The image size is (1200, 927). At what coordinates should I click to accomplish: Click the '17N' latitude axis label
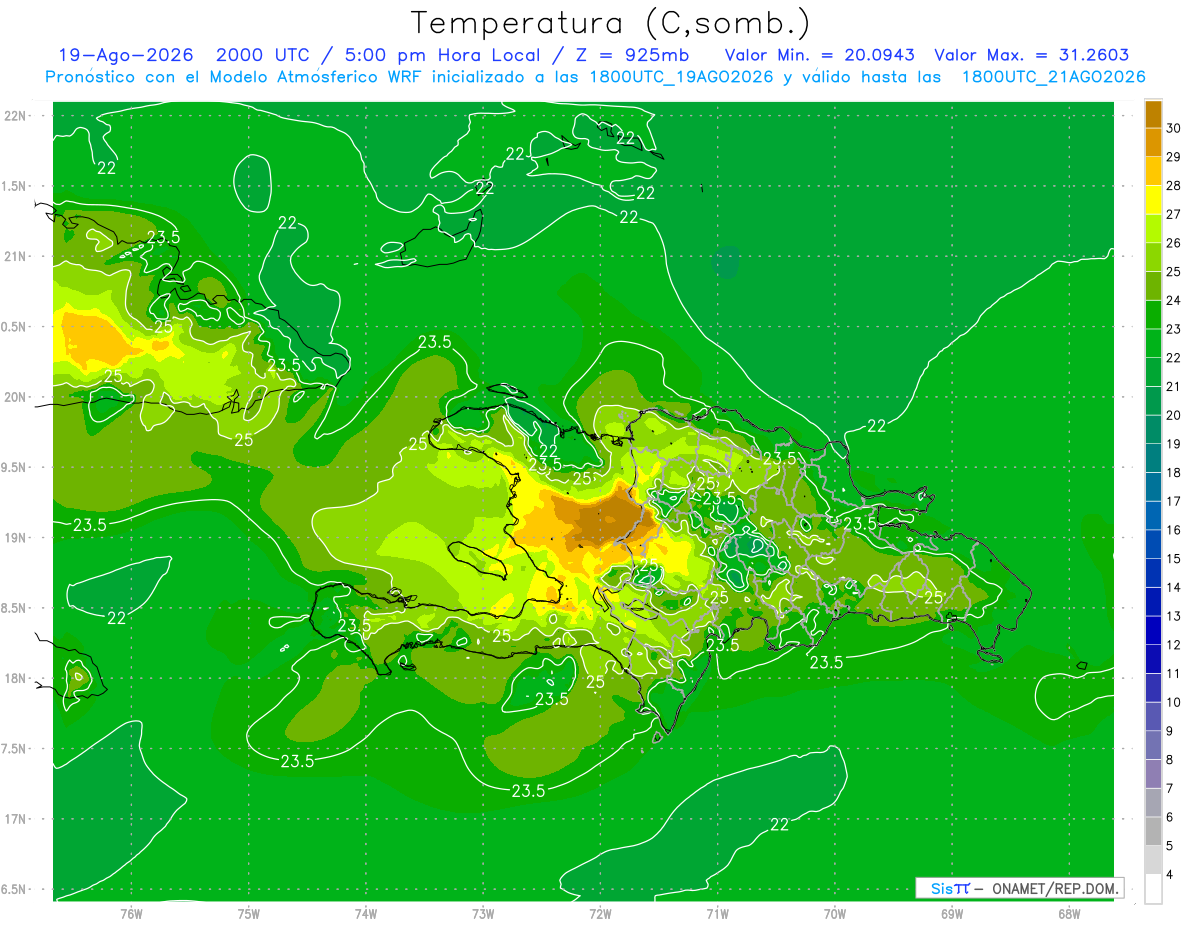[x=17, y=819]
